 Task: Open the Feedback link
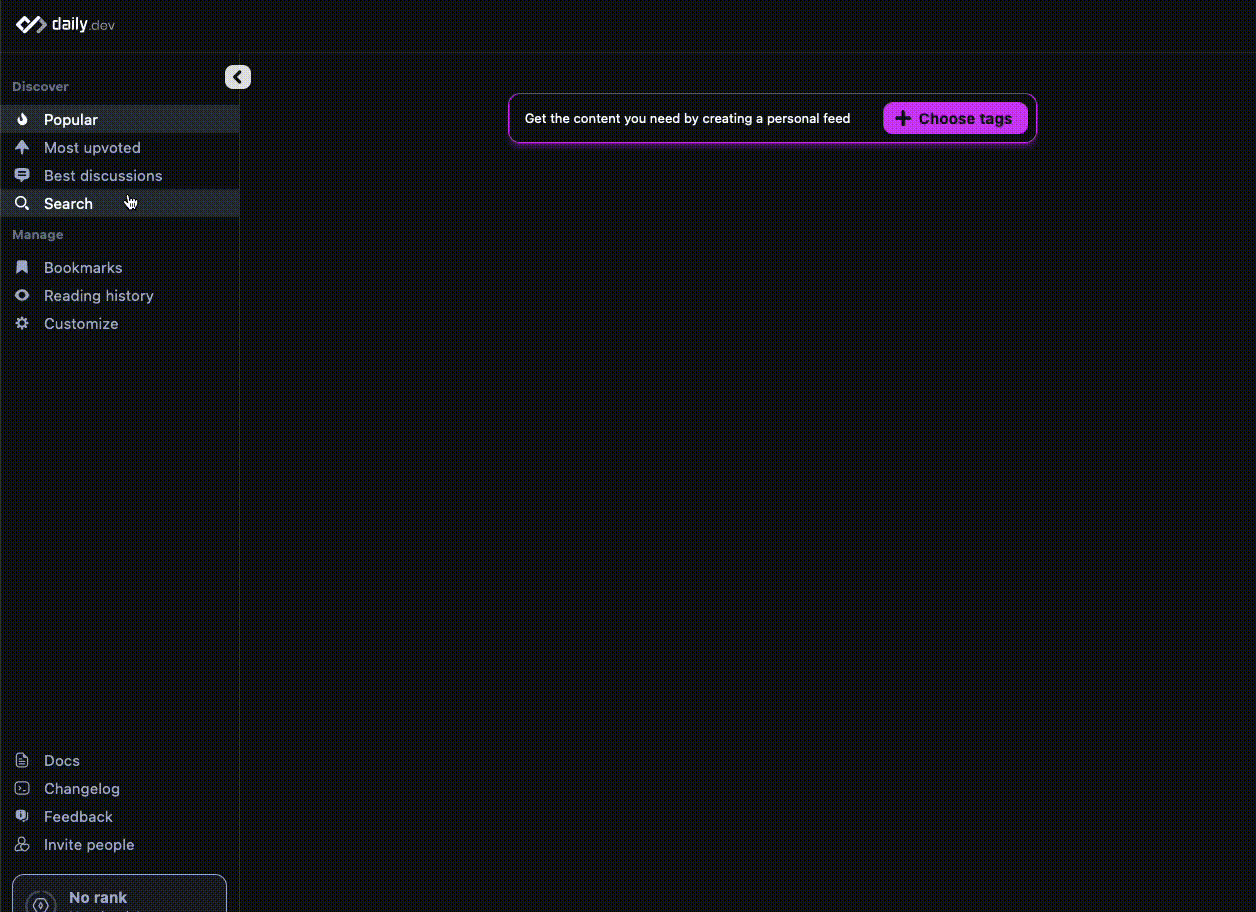tap(119, 816)
